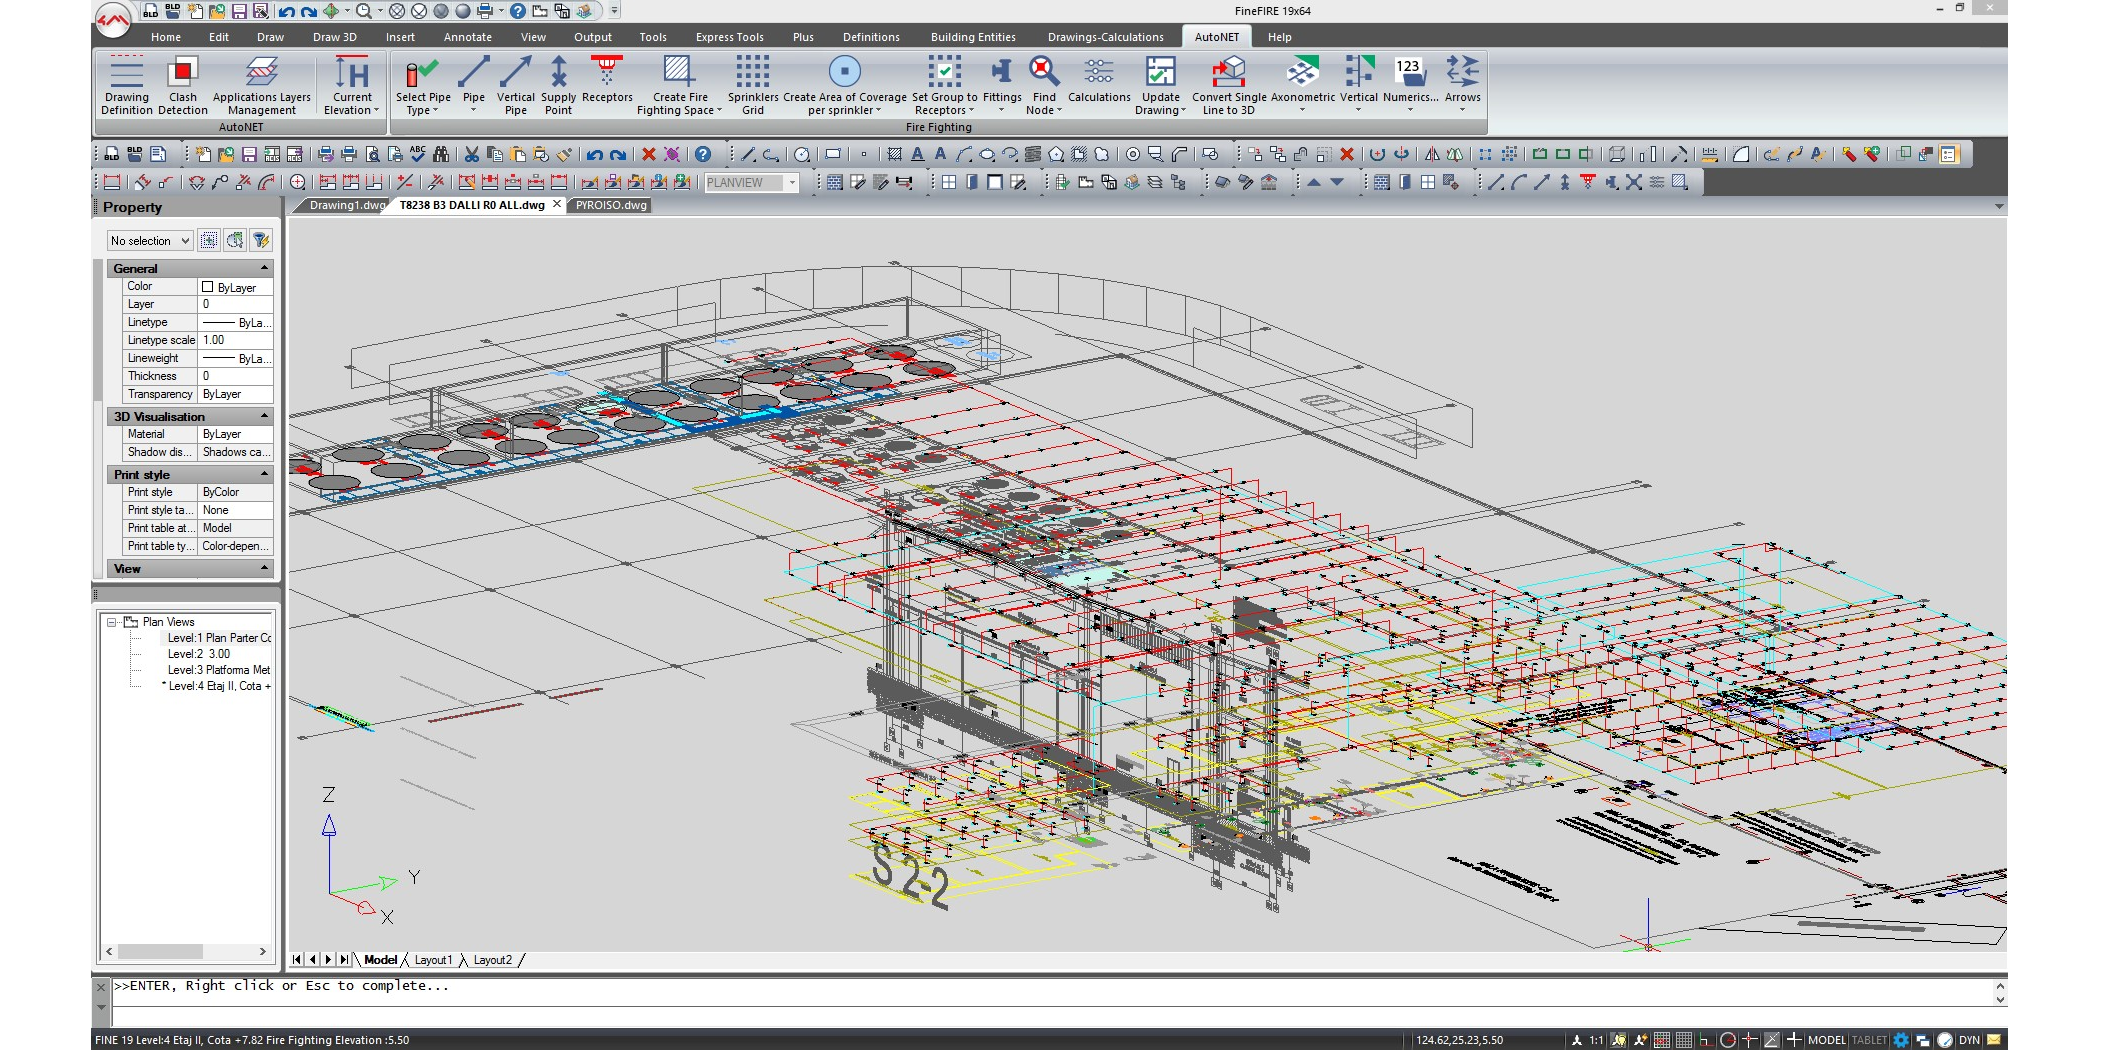The width and height of the screenshot is (2102, 1051).
Task: Toggle object snap crosshair in status bar
Action: coord(1749,1040)
